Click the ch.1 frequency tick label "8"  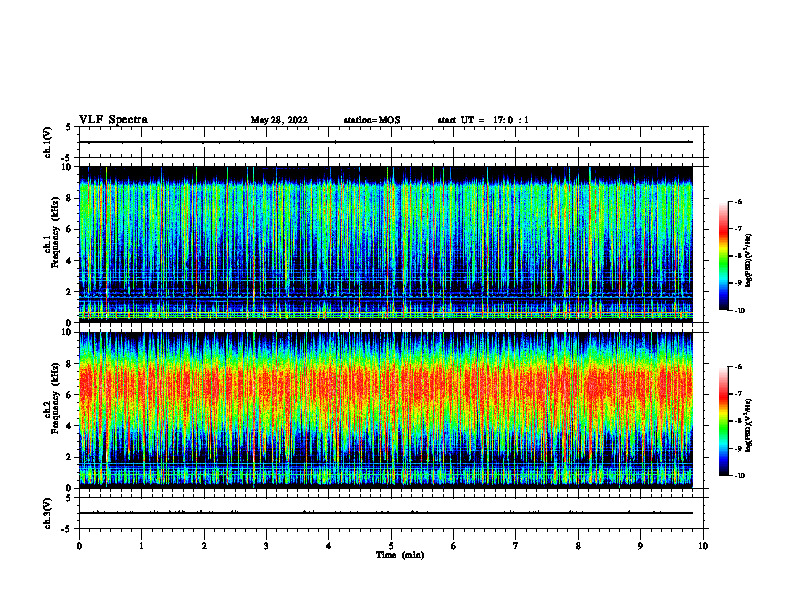point(70,198)
